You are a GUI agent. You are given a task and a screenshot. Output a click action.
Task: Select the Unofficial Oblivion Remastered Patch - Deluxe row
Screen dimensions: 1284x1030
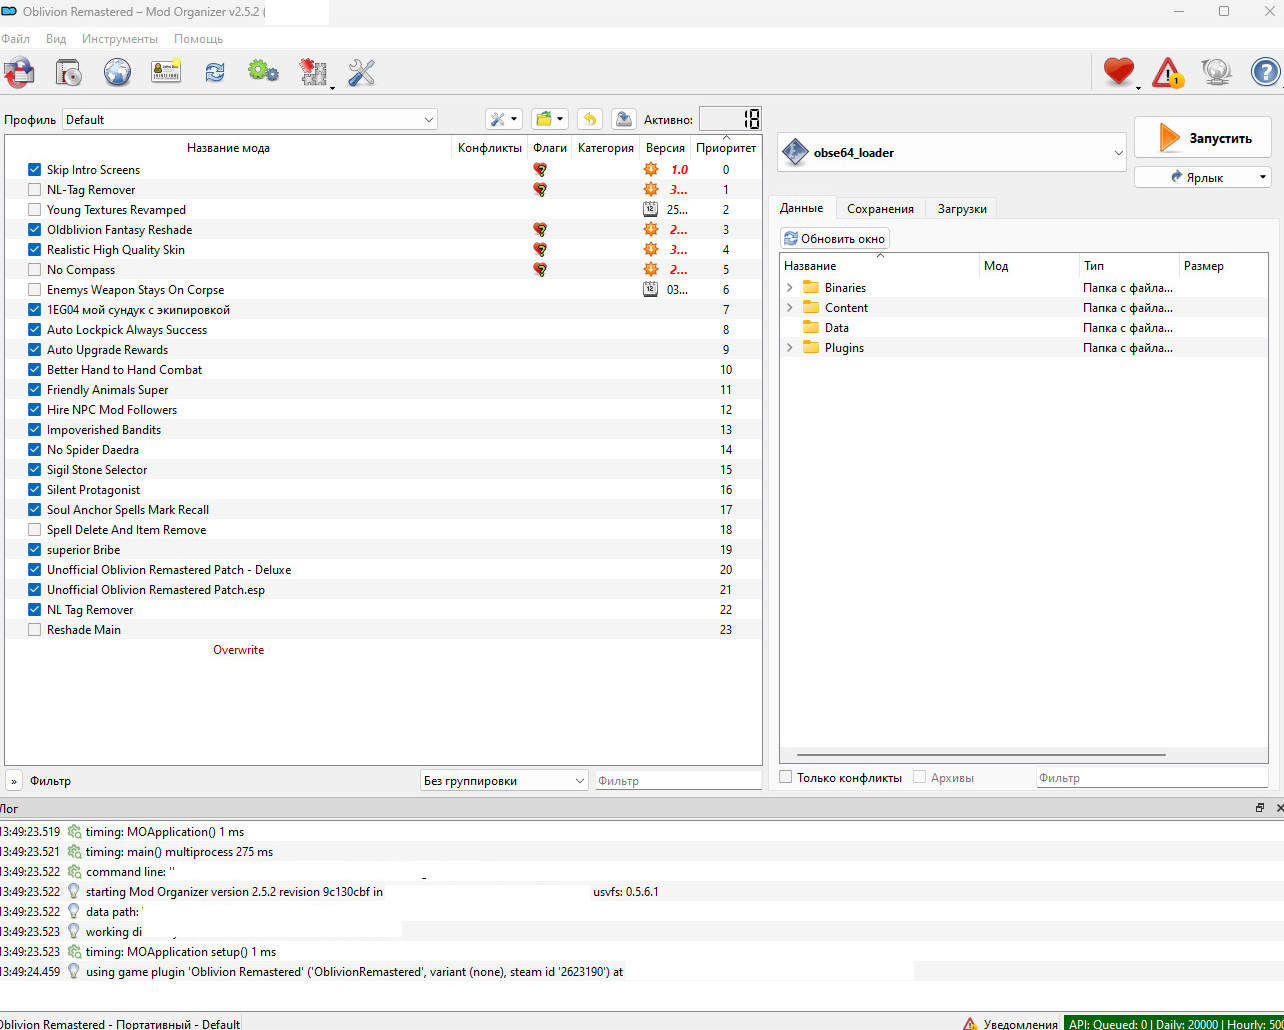383,570
